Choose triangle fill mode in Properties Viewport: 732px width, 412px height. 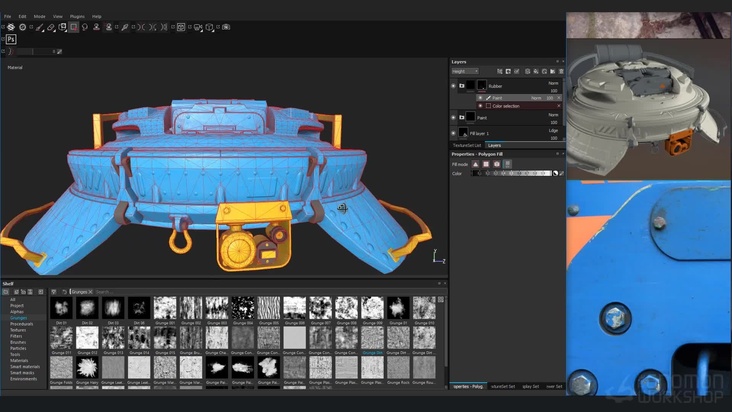[x=476, y=164]
